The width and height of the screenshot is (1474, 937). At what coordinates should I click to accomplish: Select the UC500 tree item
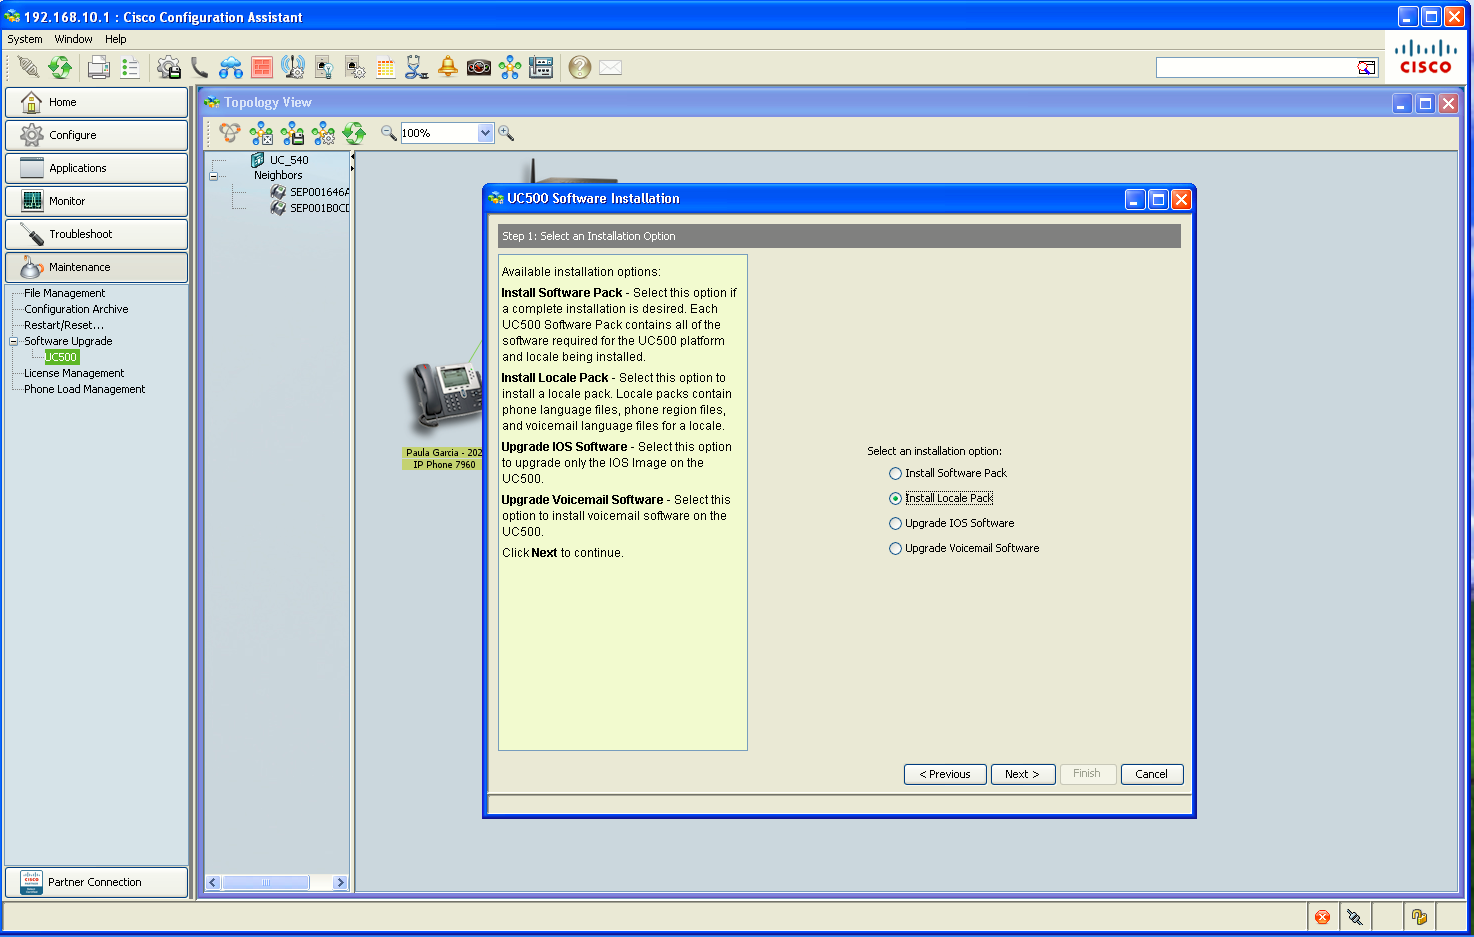click(x=61, y=357)
